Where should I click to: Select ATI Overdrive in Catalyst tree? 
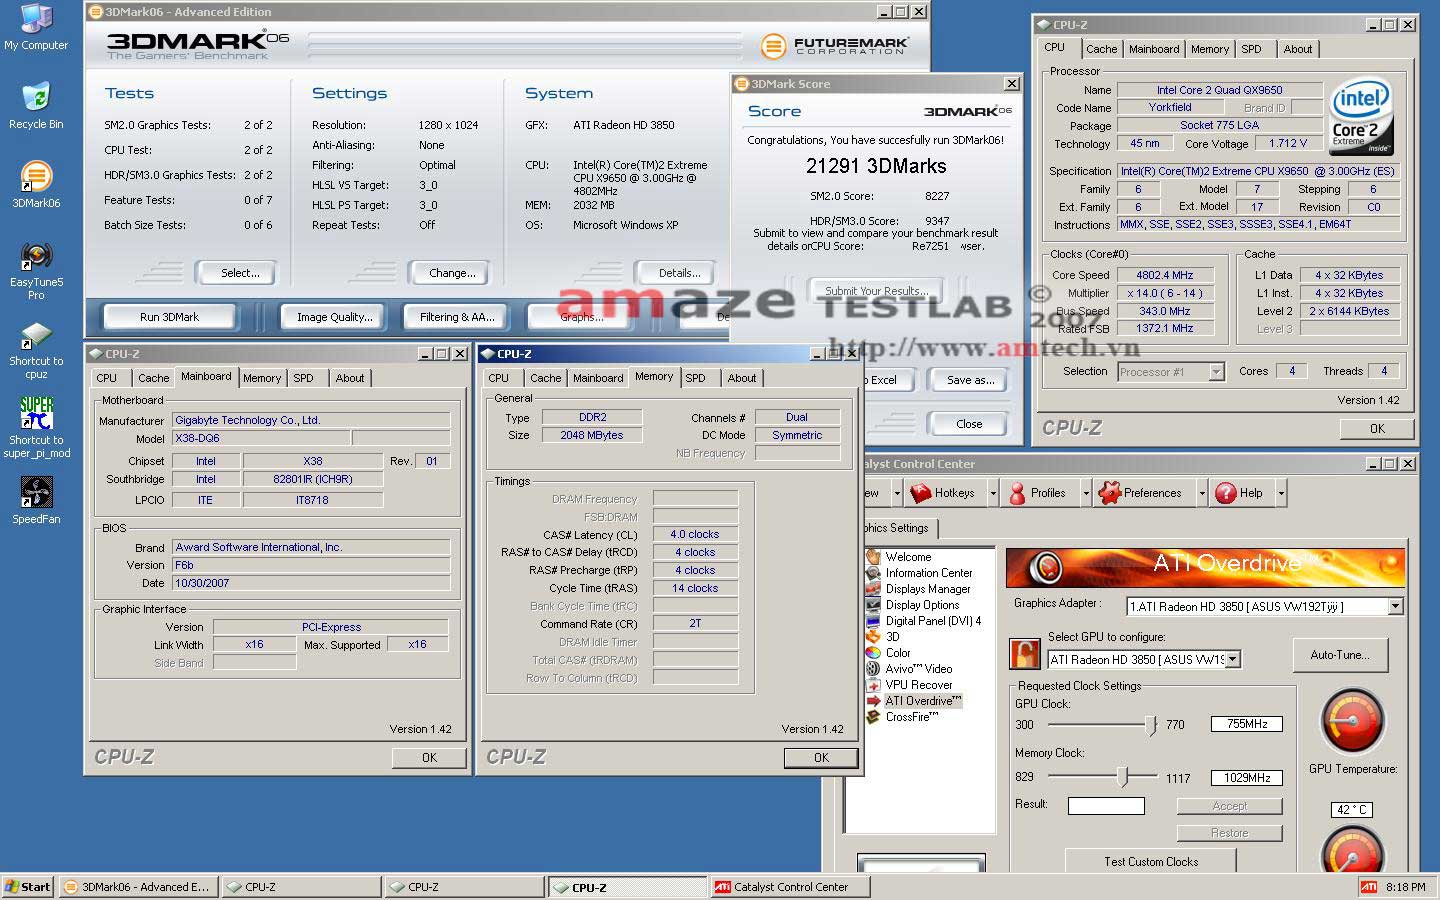(x=922, y=701)
